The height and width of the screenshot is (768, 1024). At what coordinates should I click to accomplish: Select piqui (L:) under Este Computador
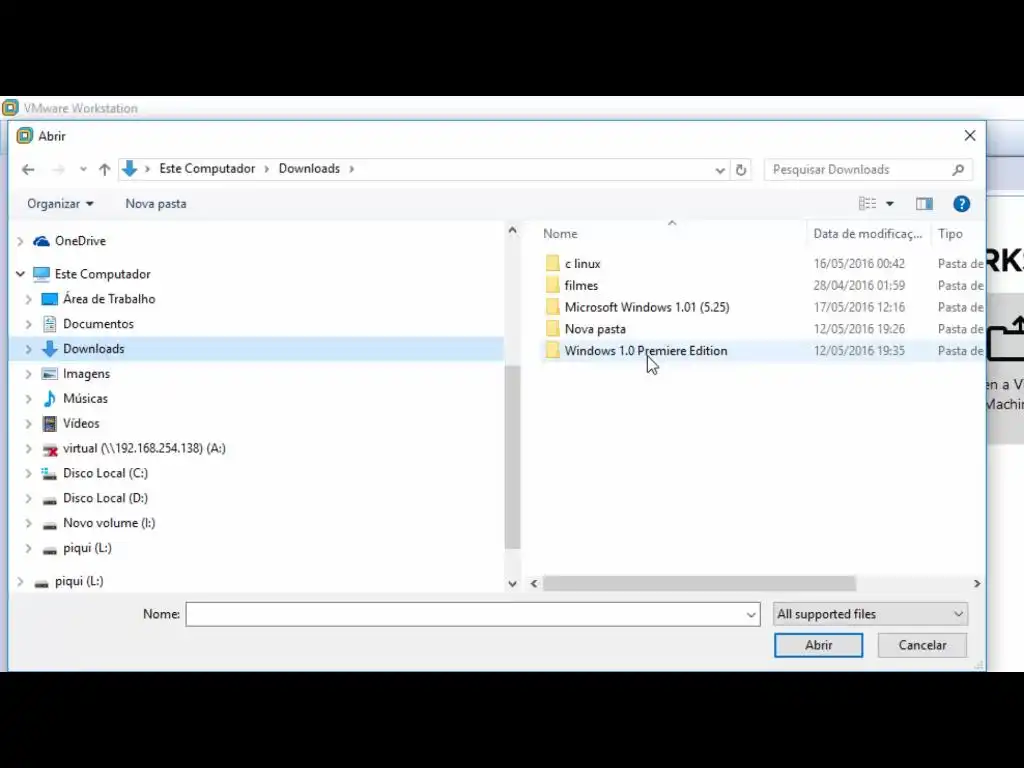click(87, 548)
